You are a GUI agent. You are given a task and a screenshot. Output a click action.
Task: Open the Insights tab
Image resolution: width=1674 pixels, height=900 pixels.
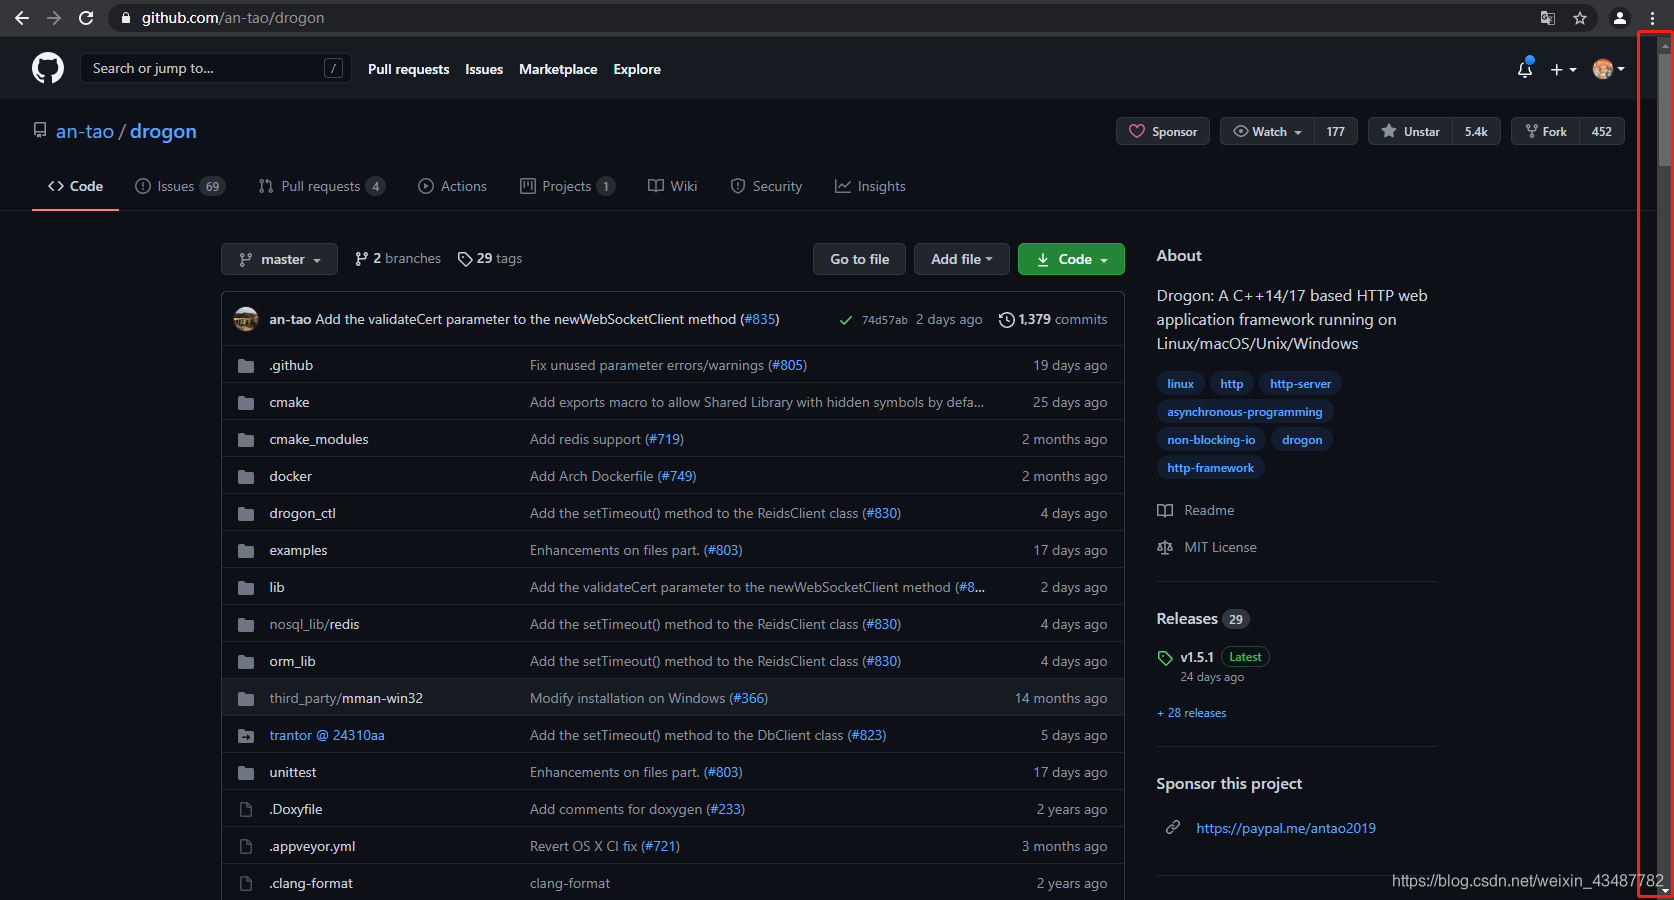click(x=871, y=186)
